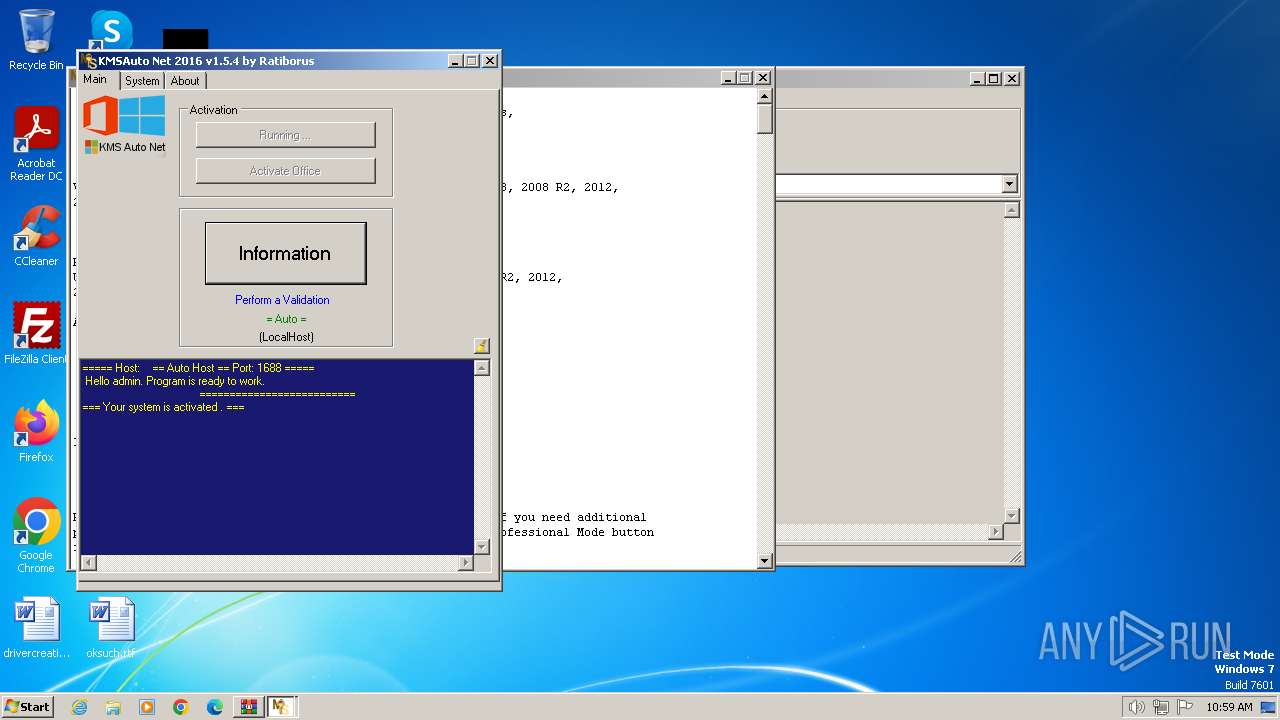The width and height of the screenshot is (1280, 720).
Task: Open the volume tray icon
Action: pyautogui.click(x=1136, y=707)
